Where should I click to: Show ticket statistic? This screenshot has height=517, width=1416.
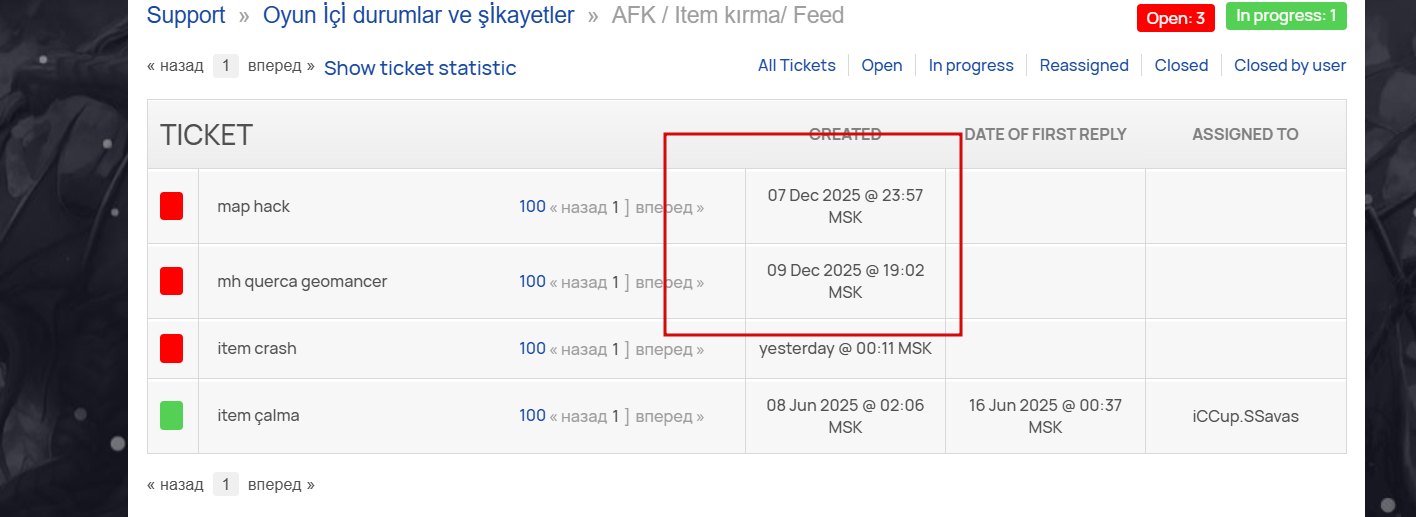pos(420,68)
